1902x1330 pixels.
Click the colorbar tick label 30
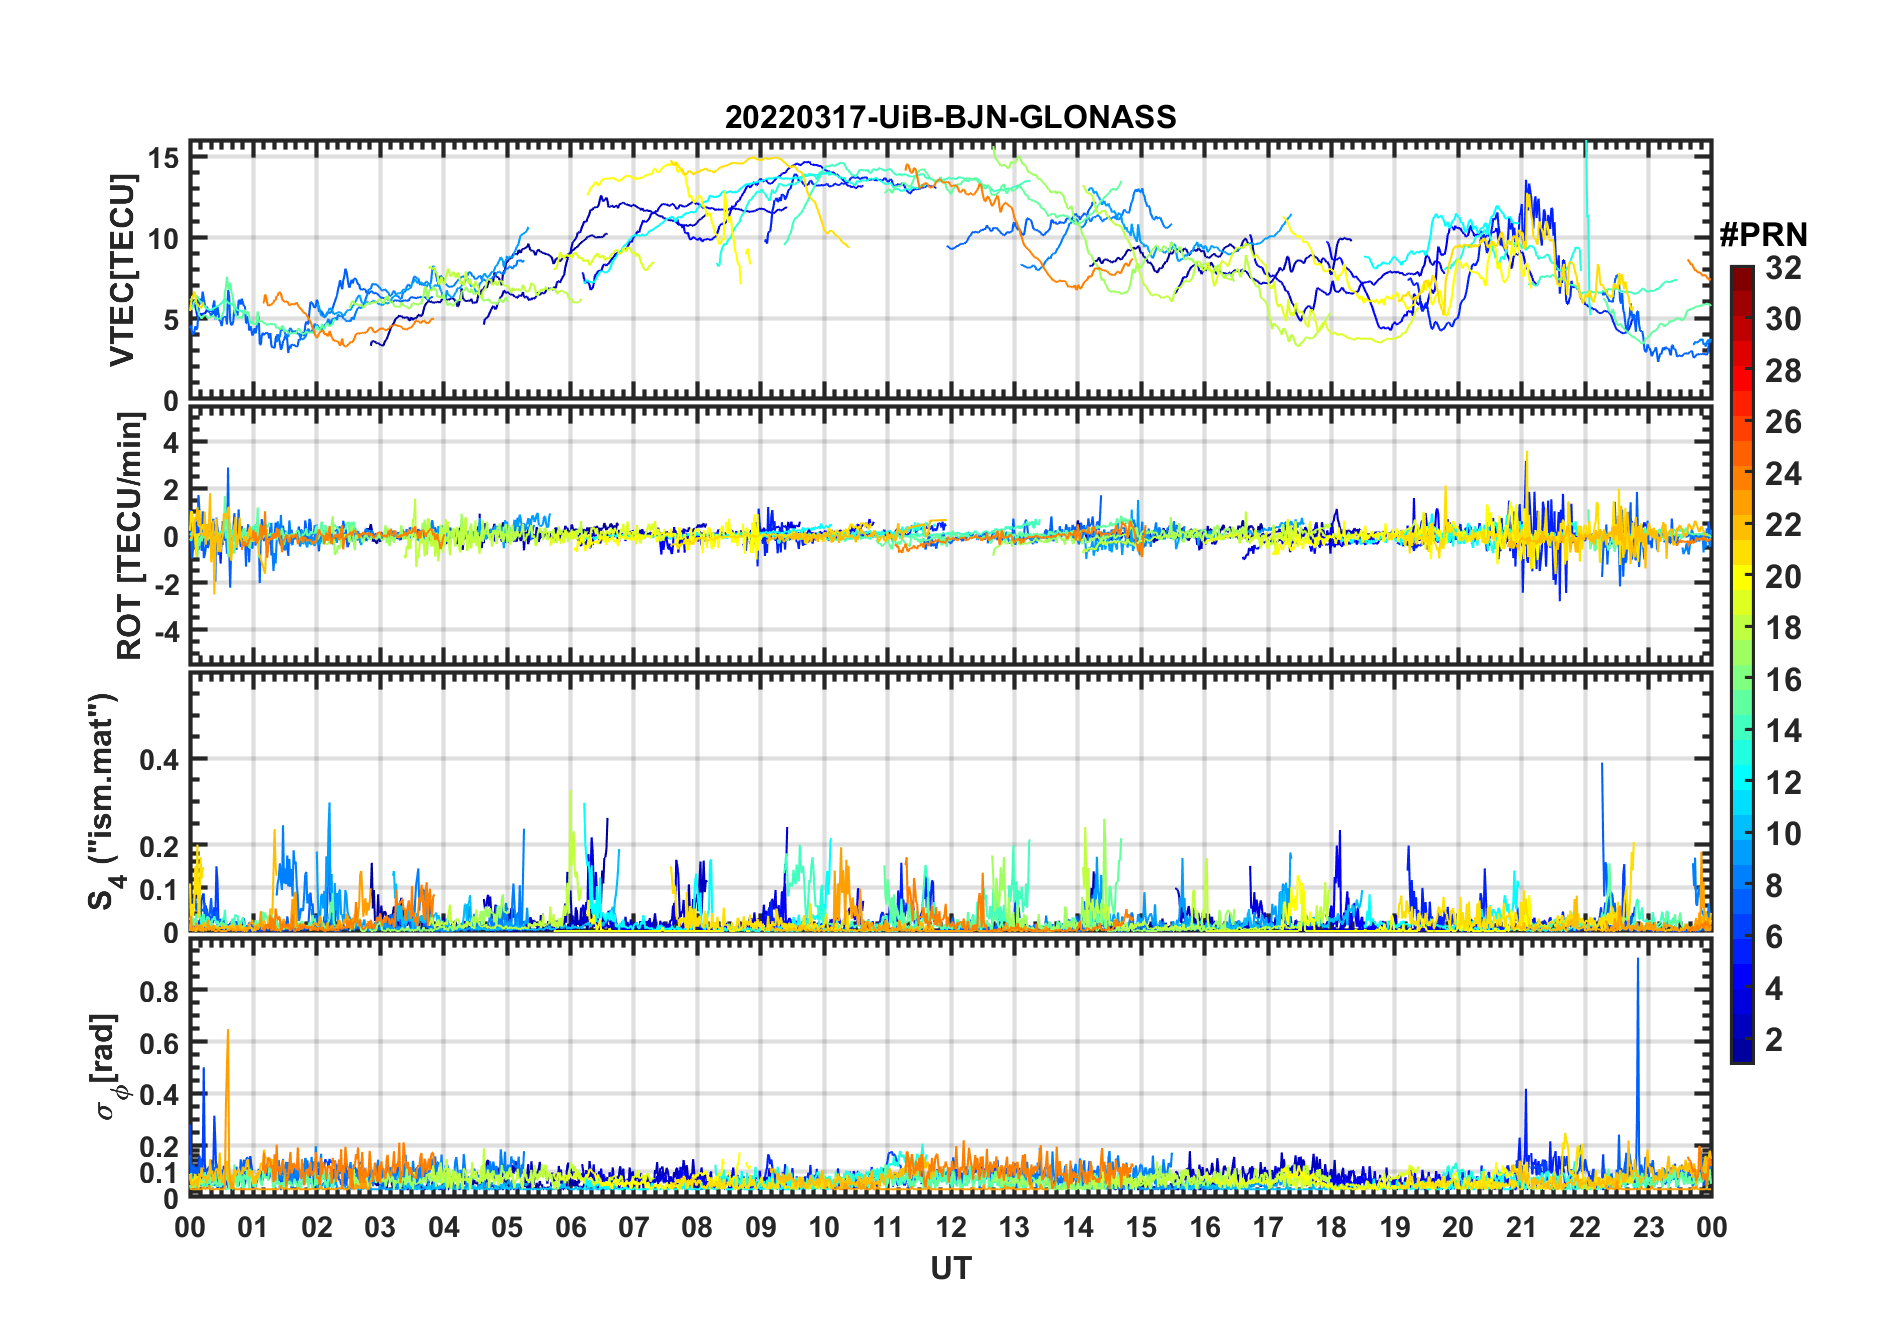click(1783, 319)
